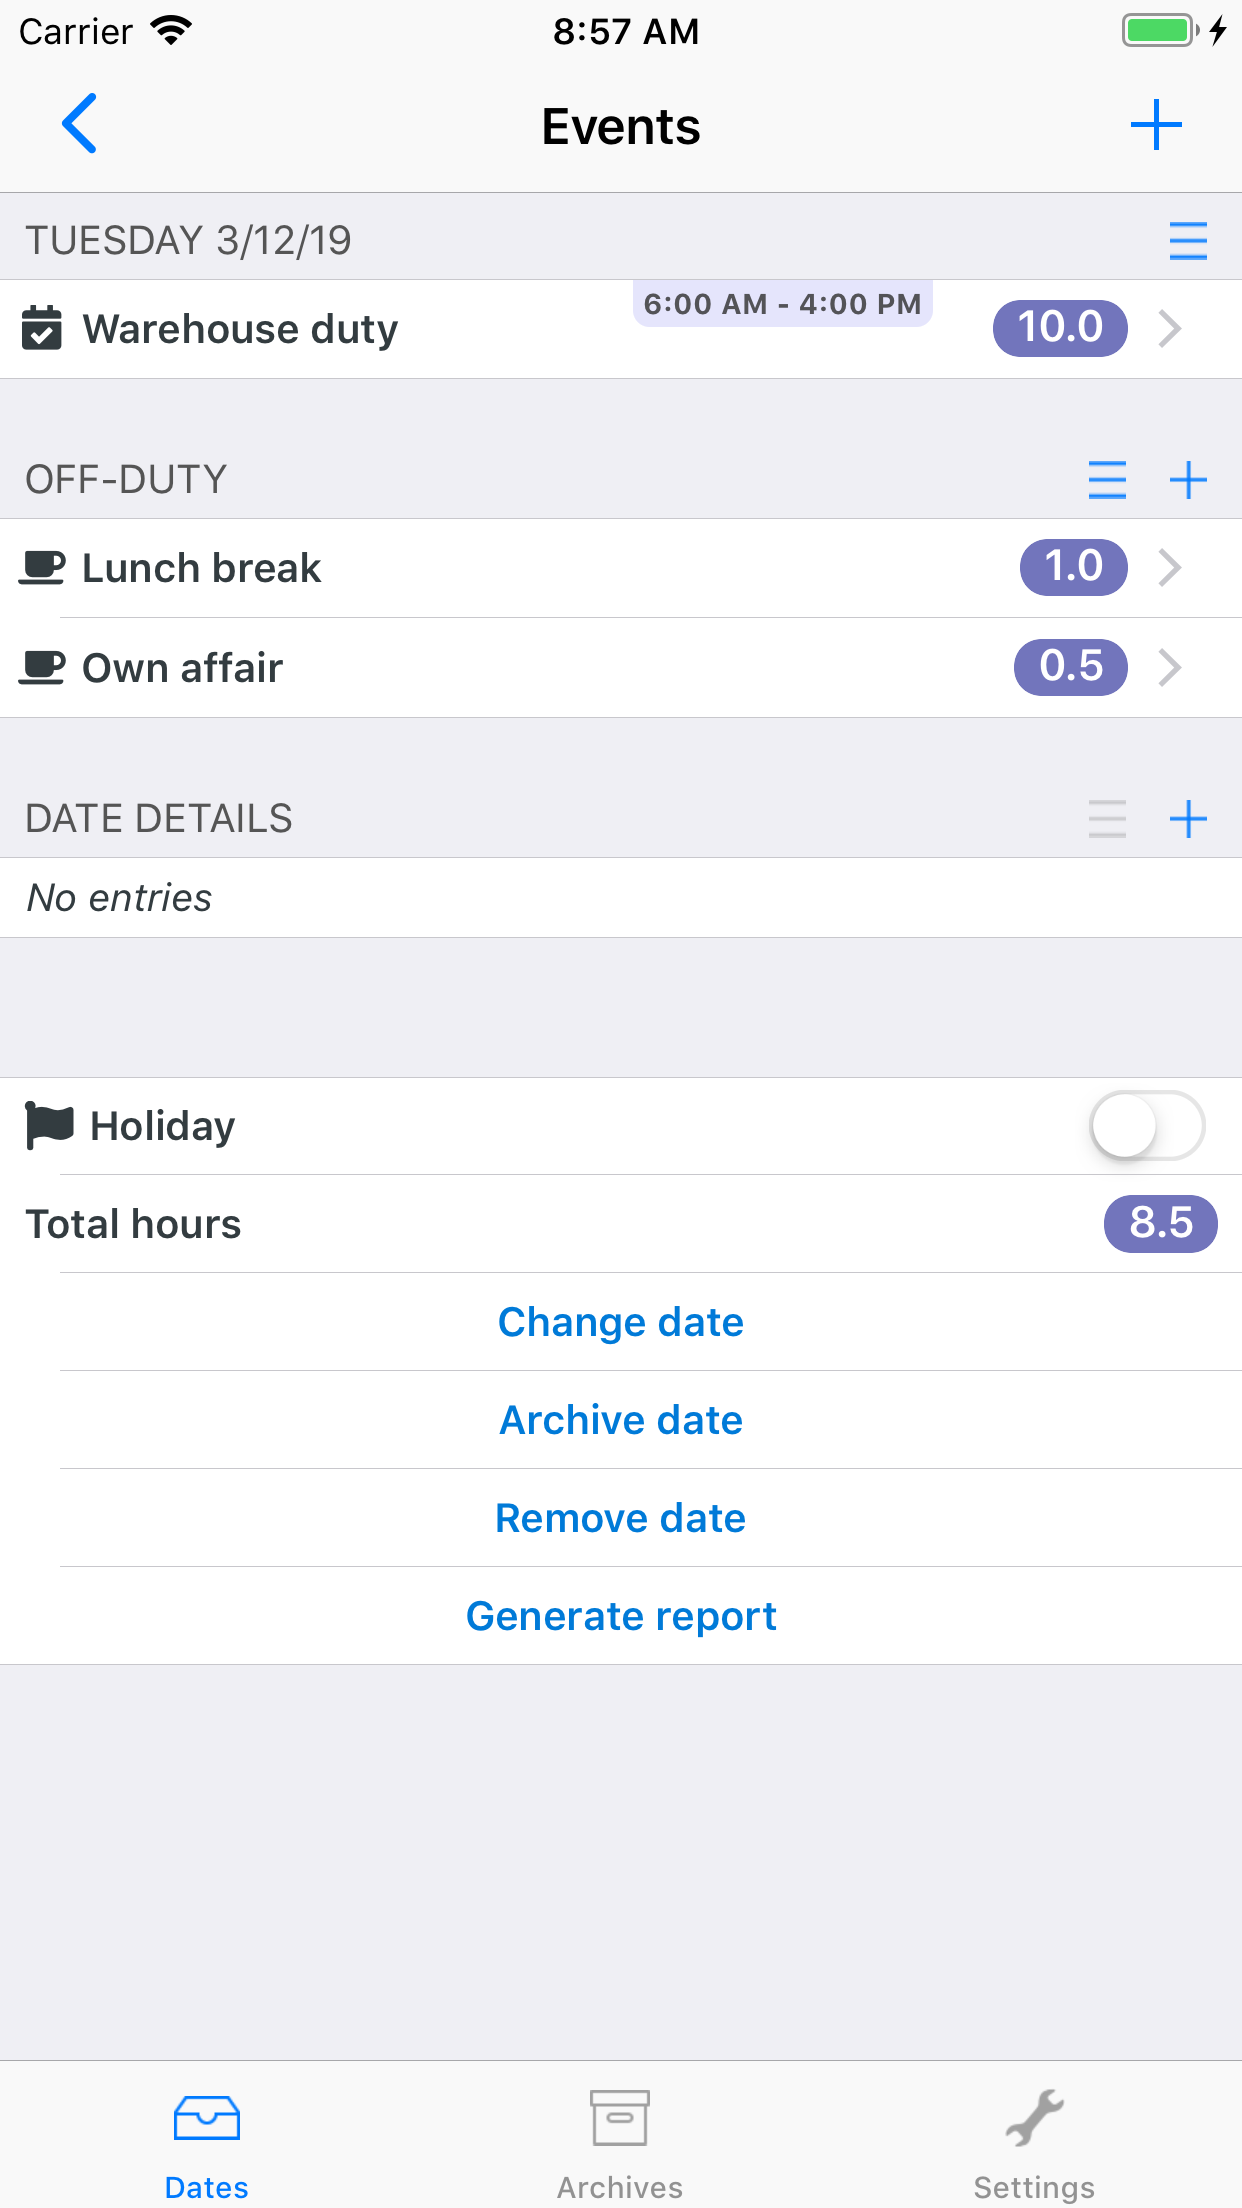Tap the Change date link
The height and width of the screenshot is (2208, 1242).
click(621, 1322)
